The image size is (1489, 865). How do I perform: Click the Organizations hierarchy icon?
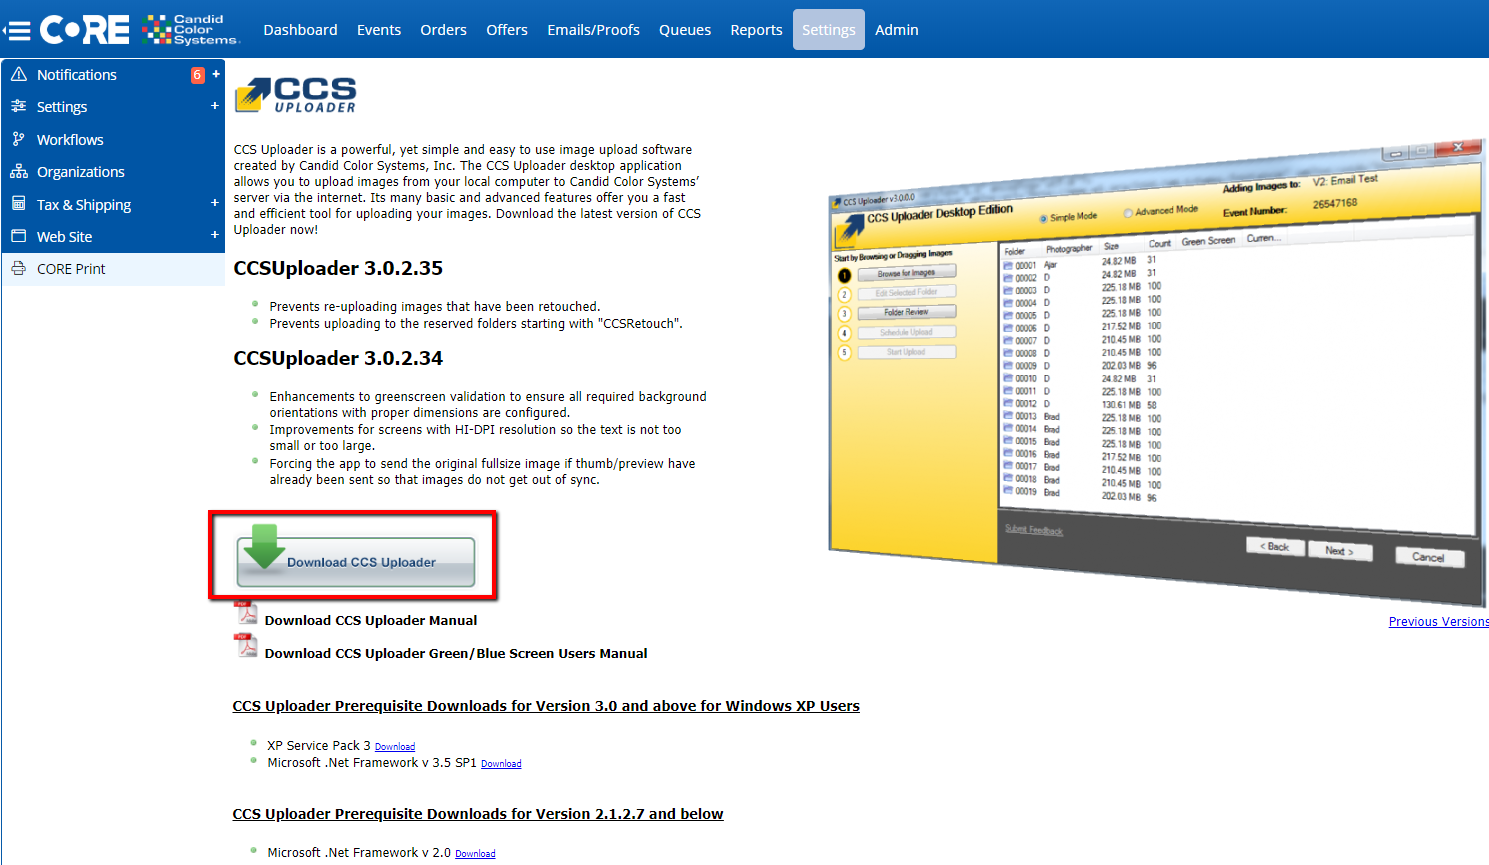pyautogui.click(x=19, y=172)
